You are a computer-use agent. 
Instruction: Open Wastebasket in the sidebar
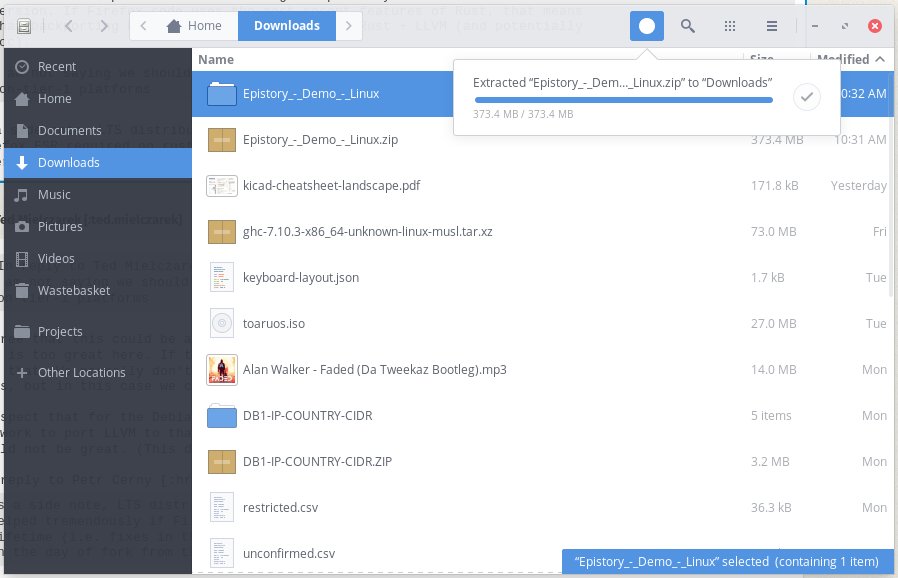pos(98,291)
